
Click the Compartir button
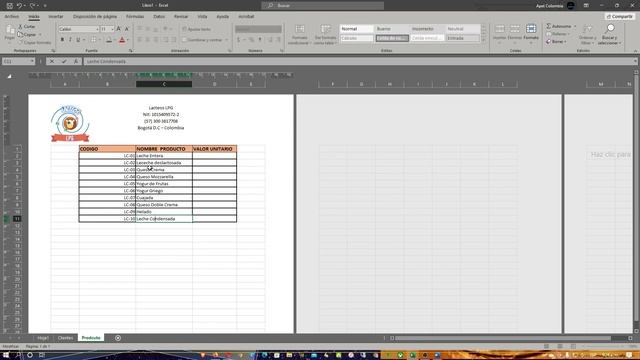[620, 17]
